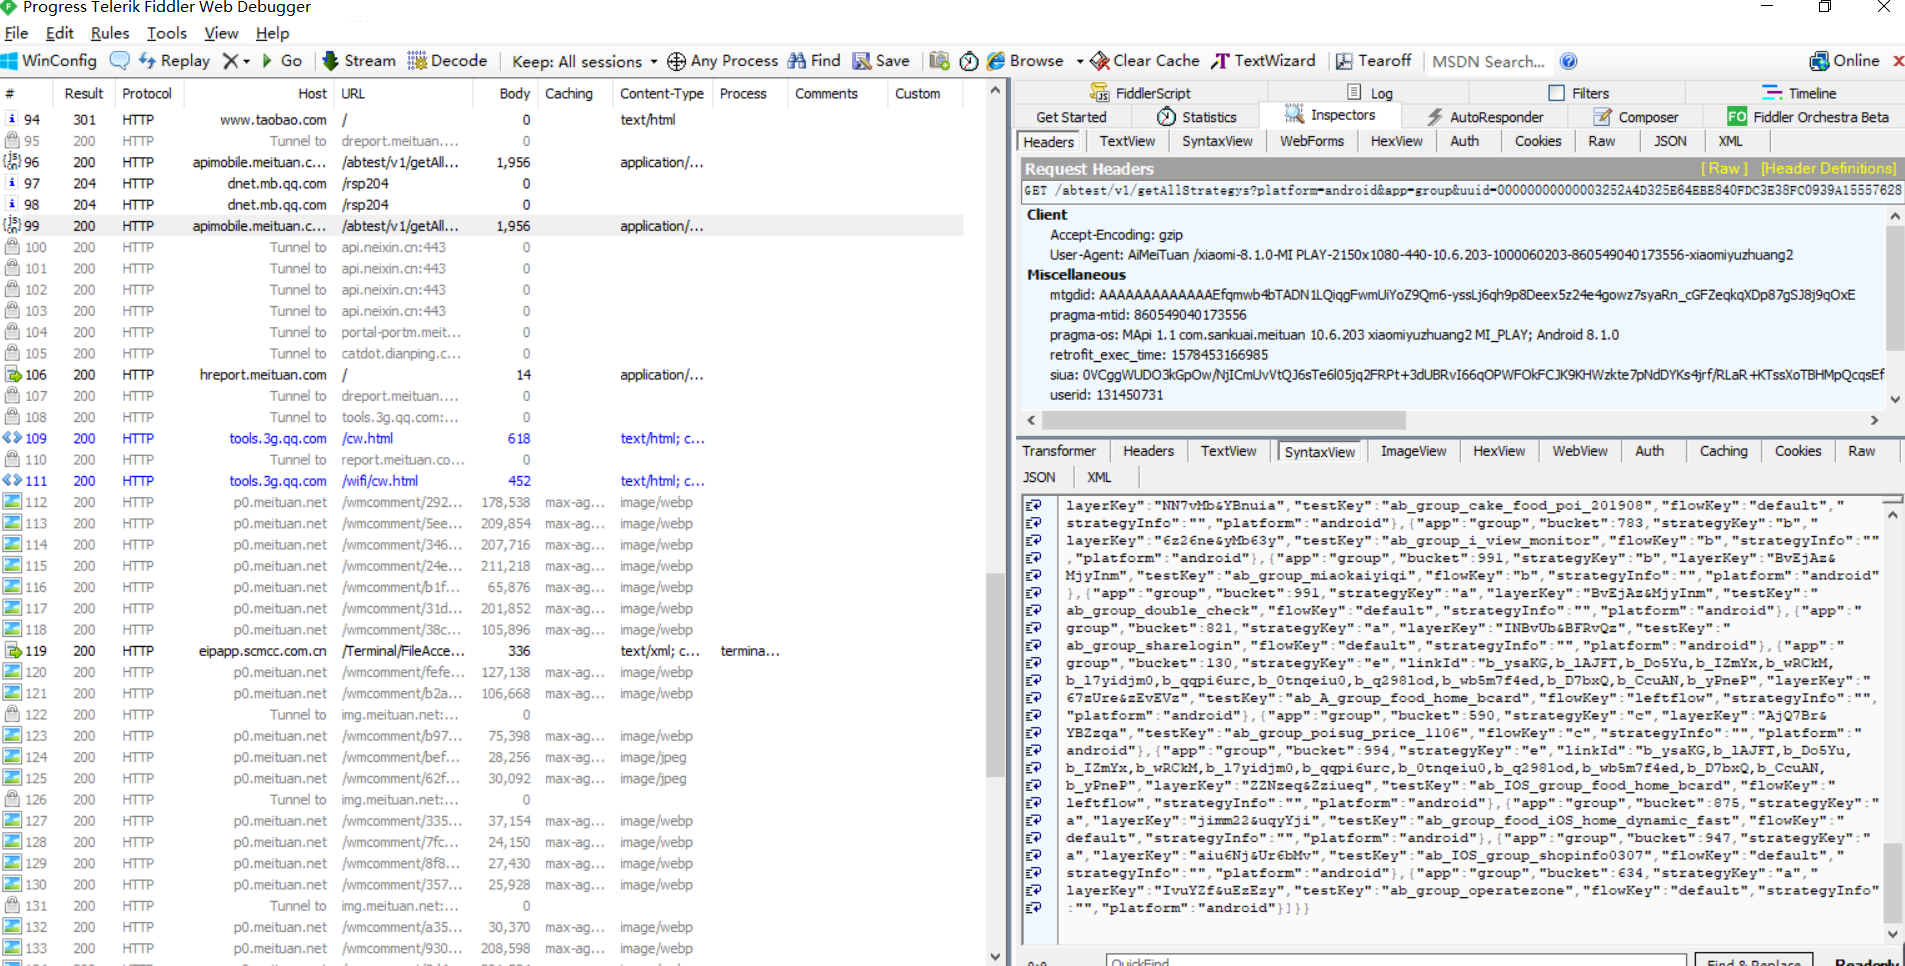Select the request TextView tab
1905x966 pixels.
1127,141
